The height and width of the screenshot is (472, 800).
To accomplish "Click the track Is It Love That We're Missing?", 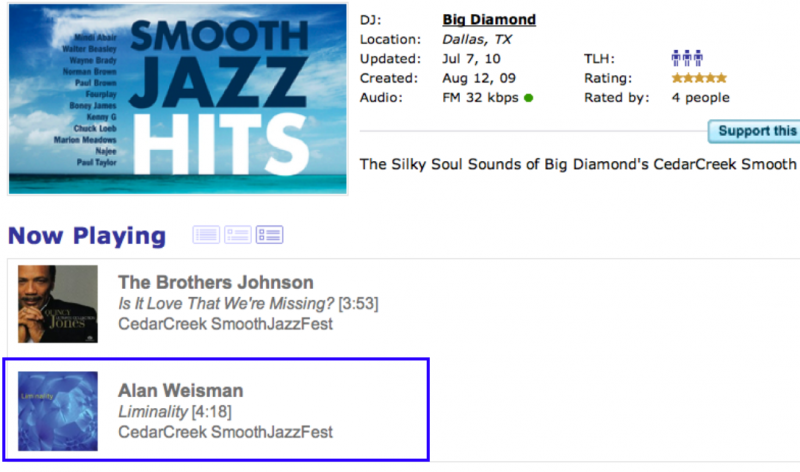I will 225,303.
